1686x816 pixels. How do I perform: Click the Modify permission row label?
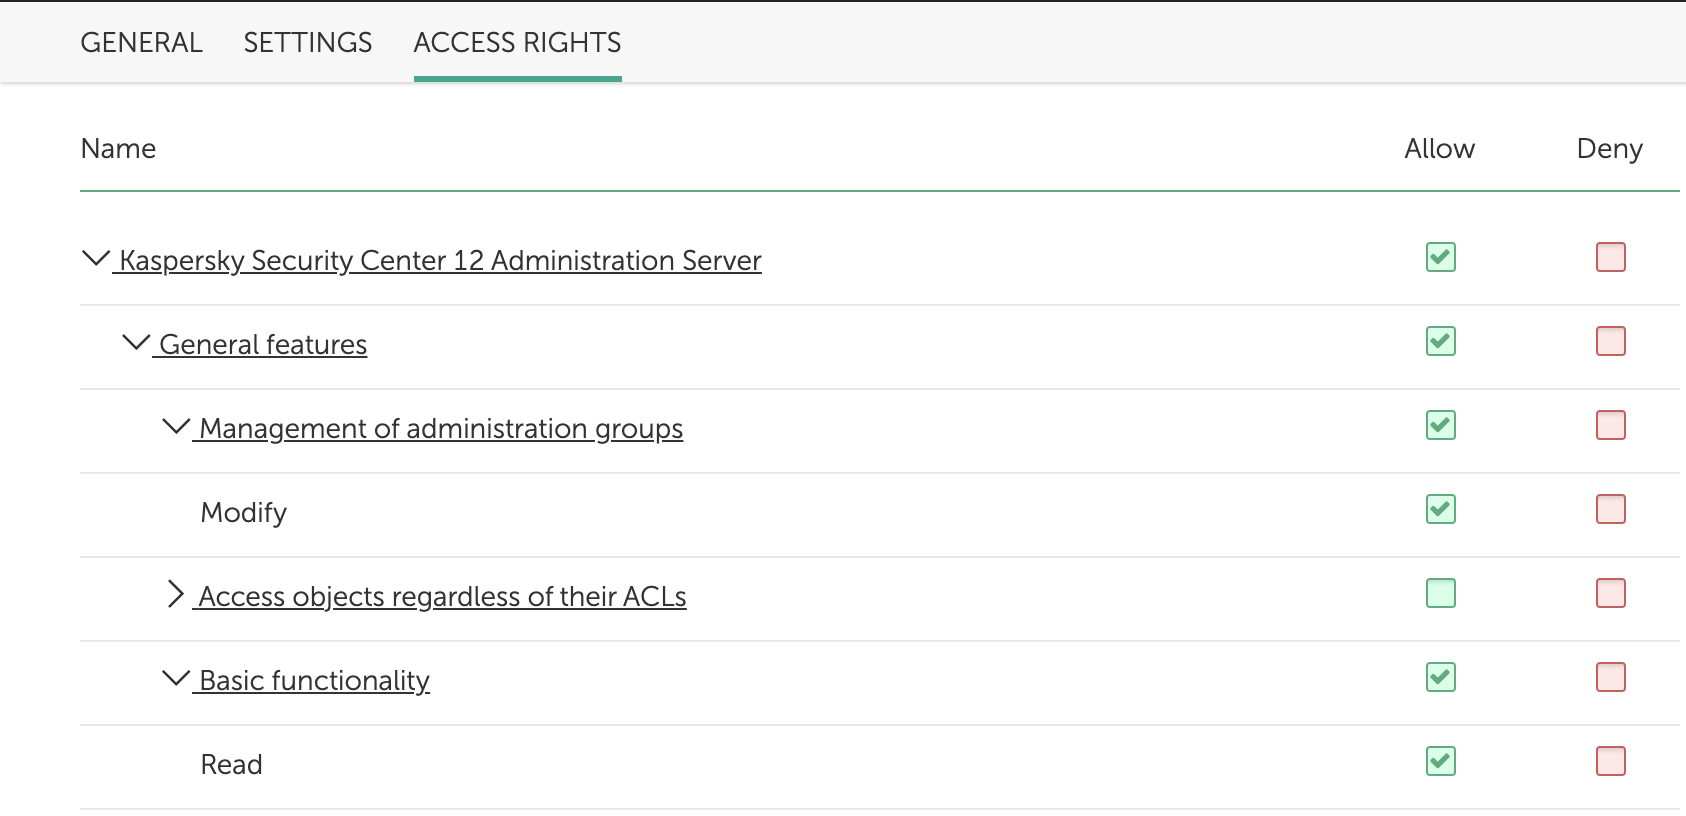[x=244, y=513]
